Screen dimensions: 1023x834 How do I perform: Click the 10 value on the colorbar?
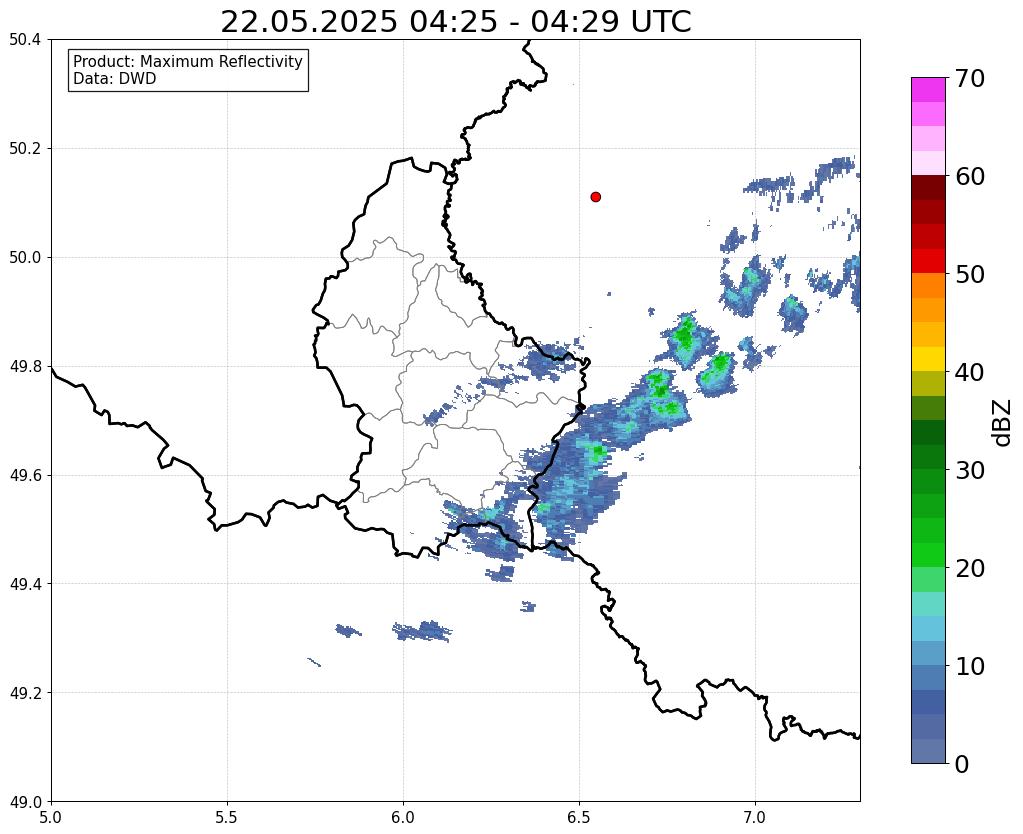coord(969,666)
